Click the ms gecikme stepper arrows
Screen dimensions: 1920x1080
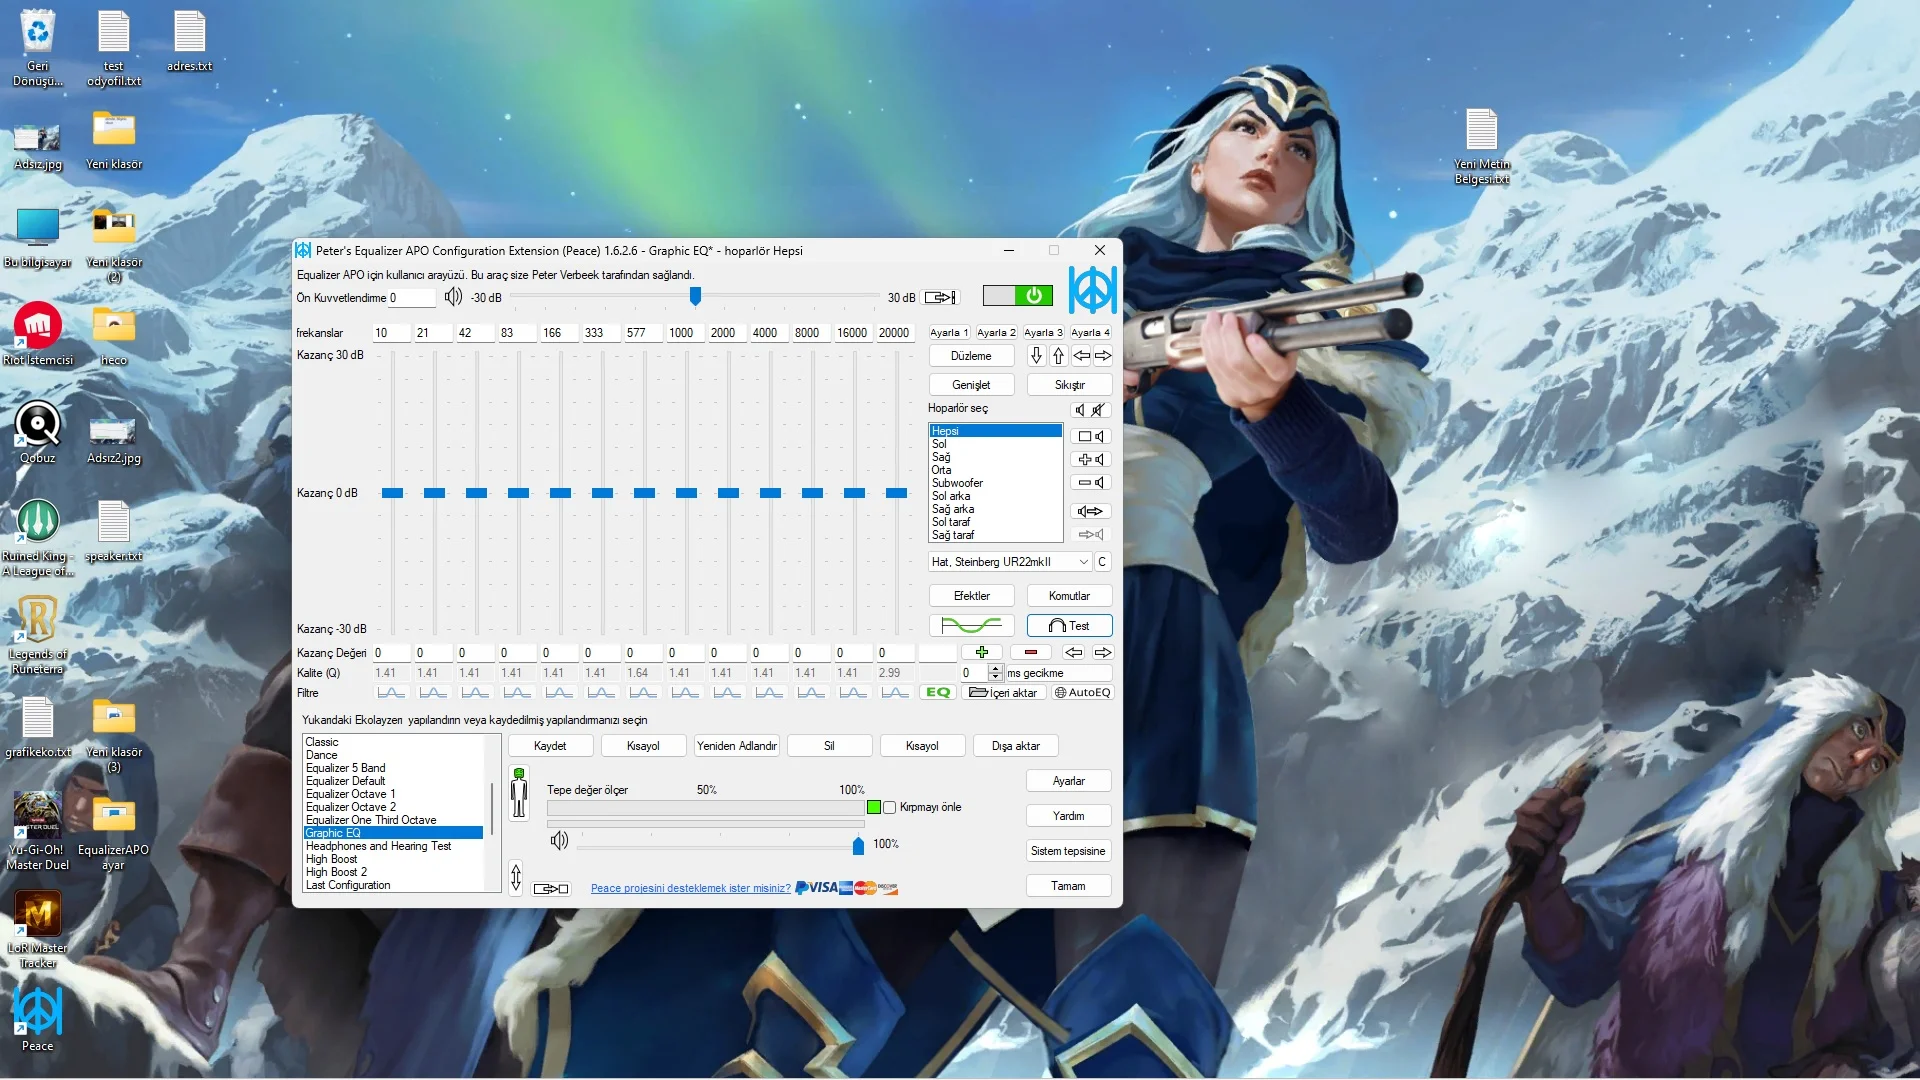995,673
